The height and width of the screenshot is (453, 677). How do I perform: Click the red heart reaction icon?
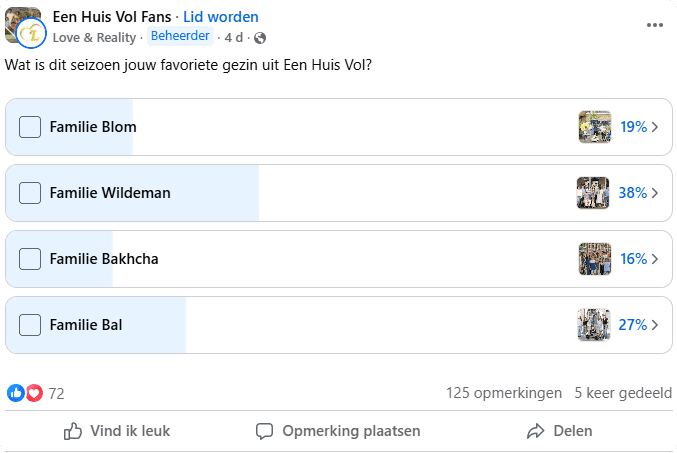pos(34,393)
